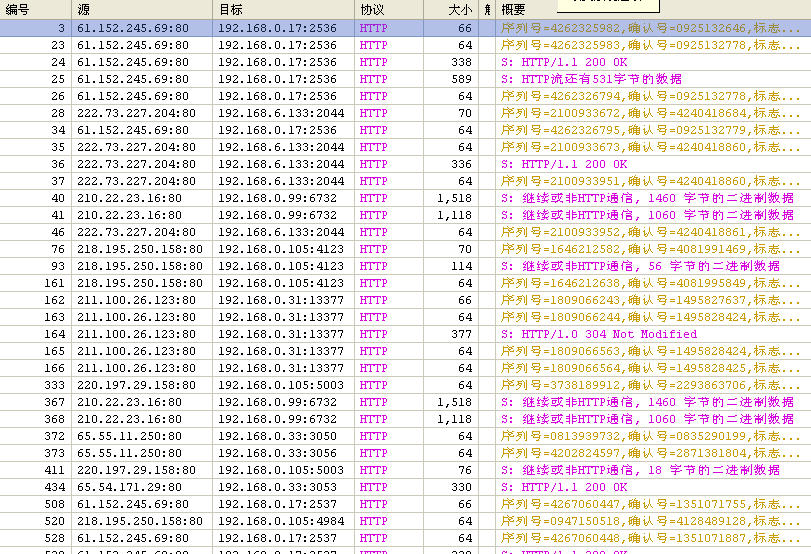Select packet 93 with size 114
The height and width of the screenshot is (554, 811).
click(300, 267)
